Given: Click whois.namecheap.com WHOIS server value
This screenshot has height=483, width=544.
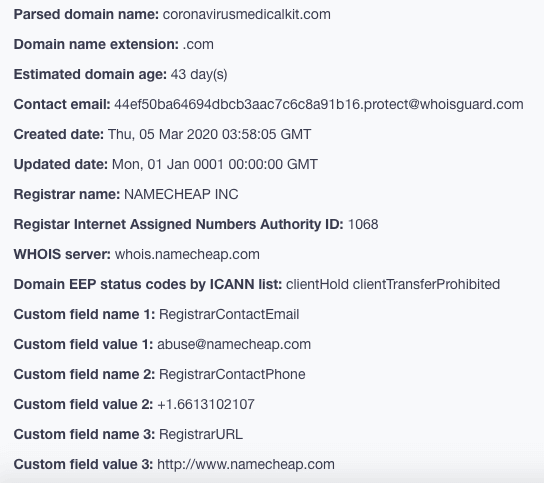Looking at the screenshot, I should 187,255.
